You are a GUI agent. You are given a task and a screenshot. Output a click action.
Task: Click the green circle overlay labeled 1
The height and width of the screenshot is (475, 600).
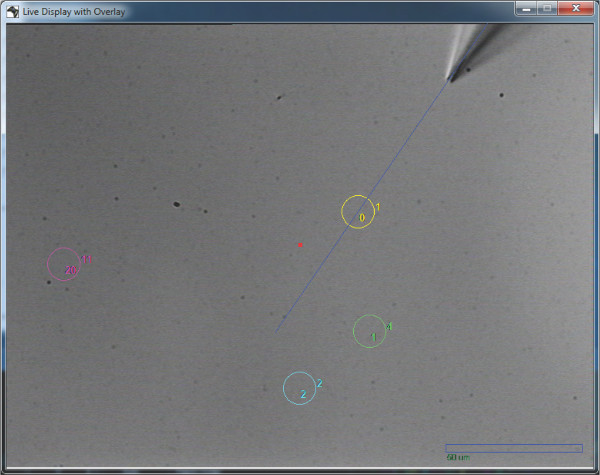tap(370, 331)
